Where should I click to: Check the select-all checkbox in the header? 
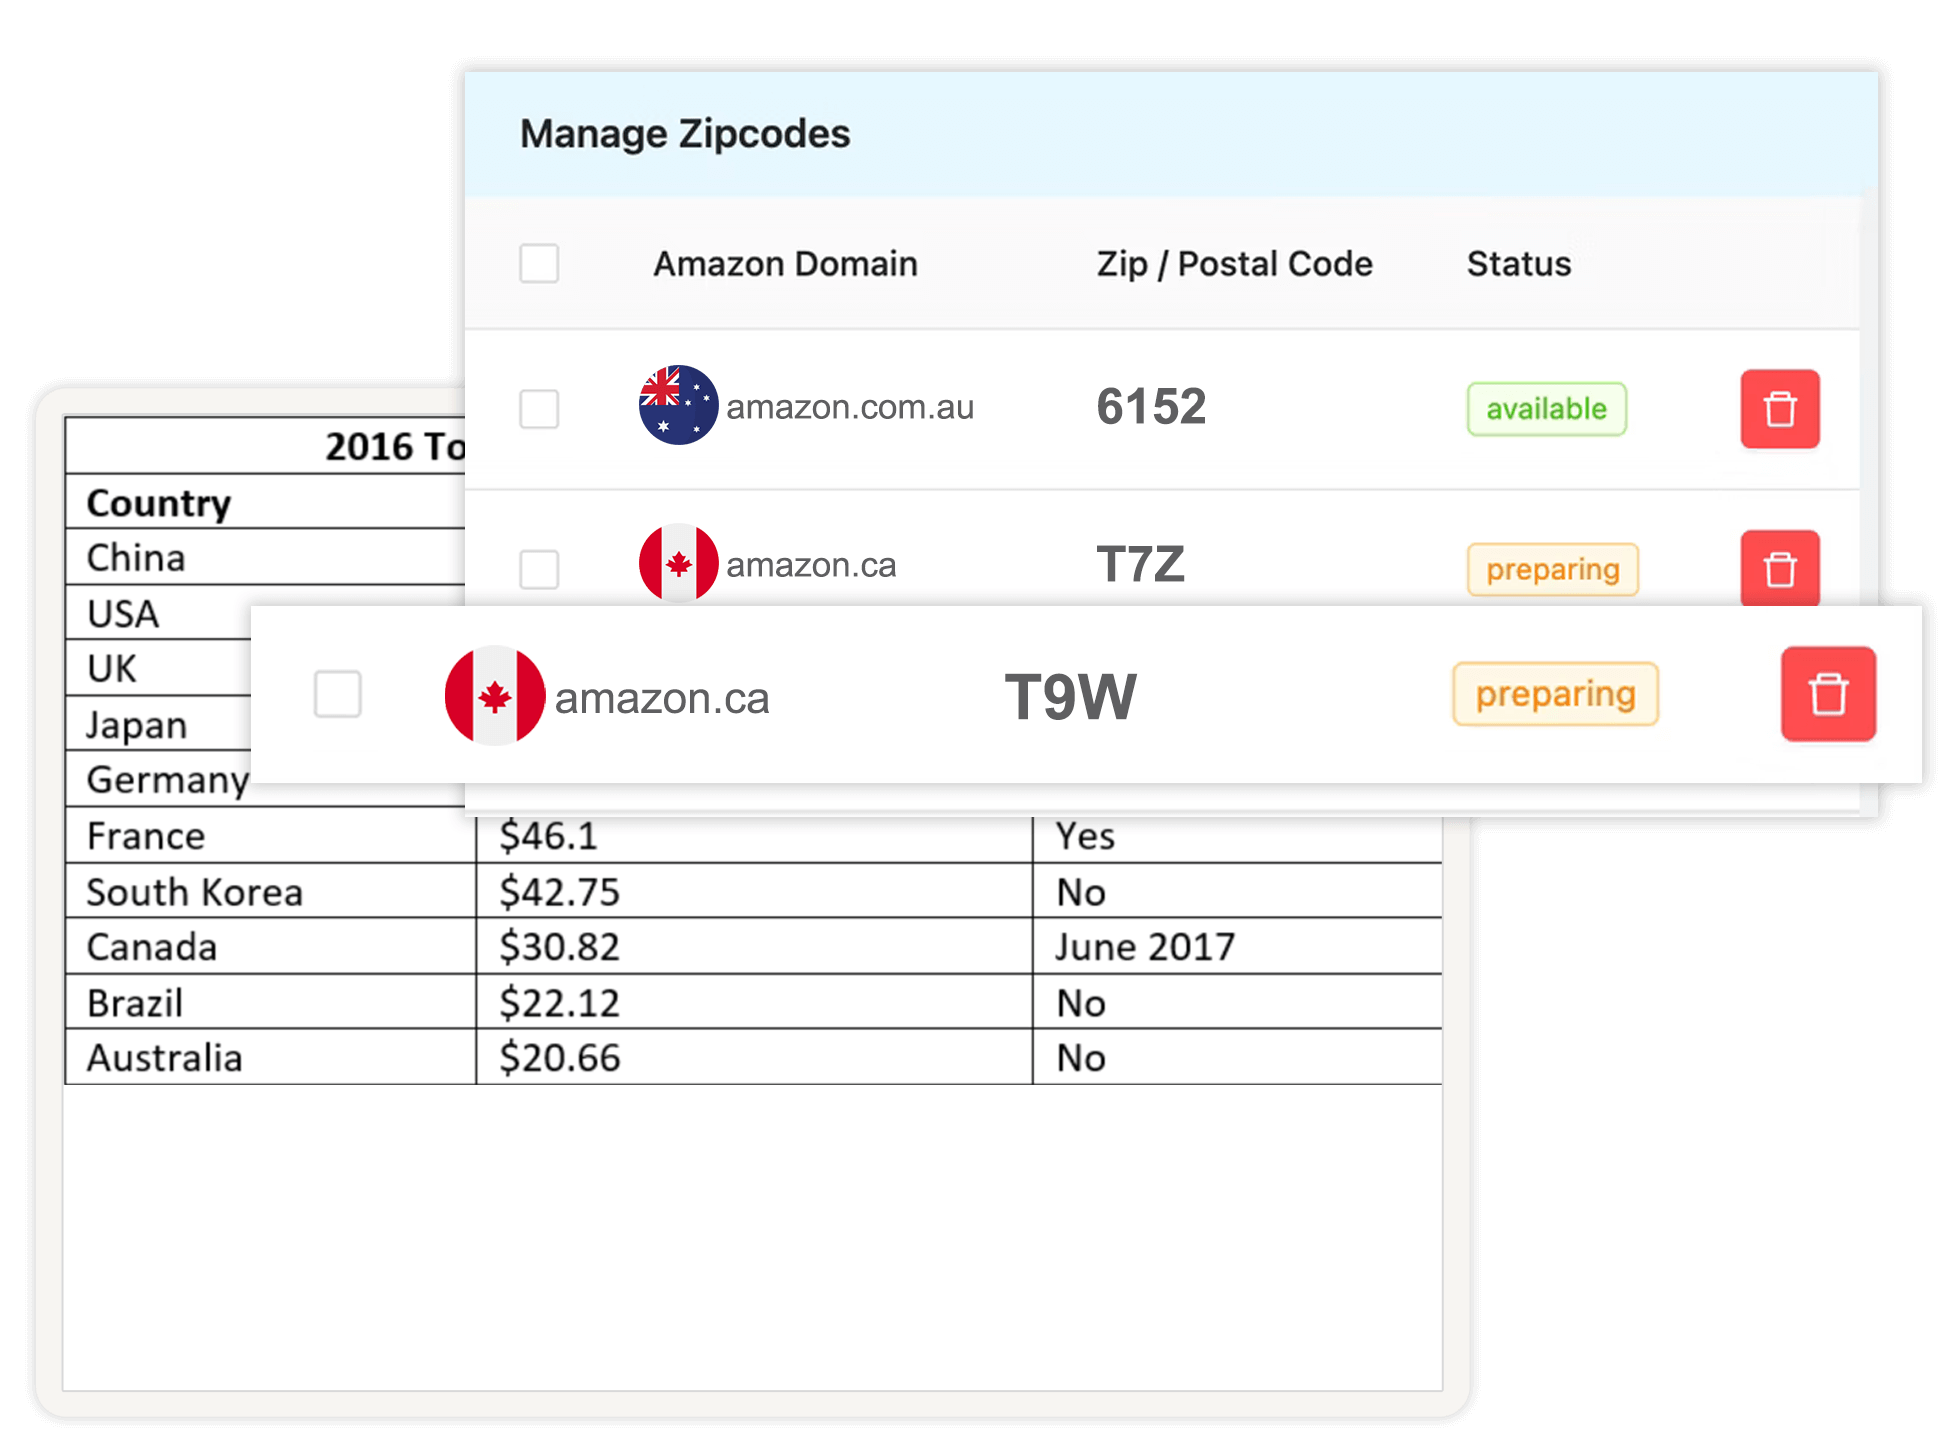[538, 263]
